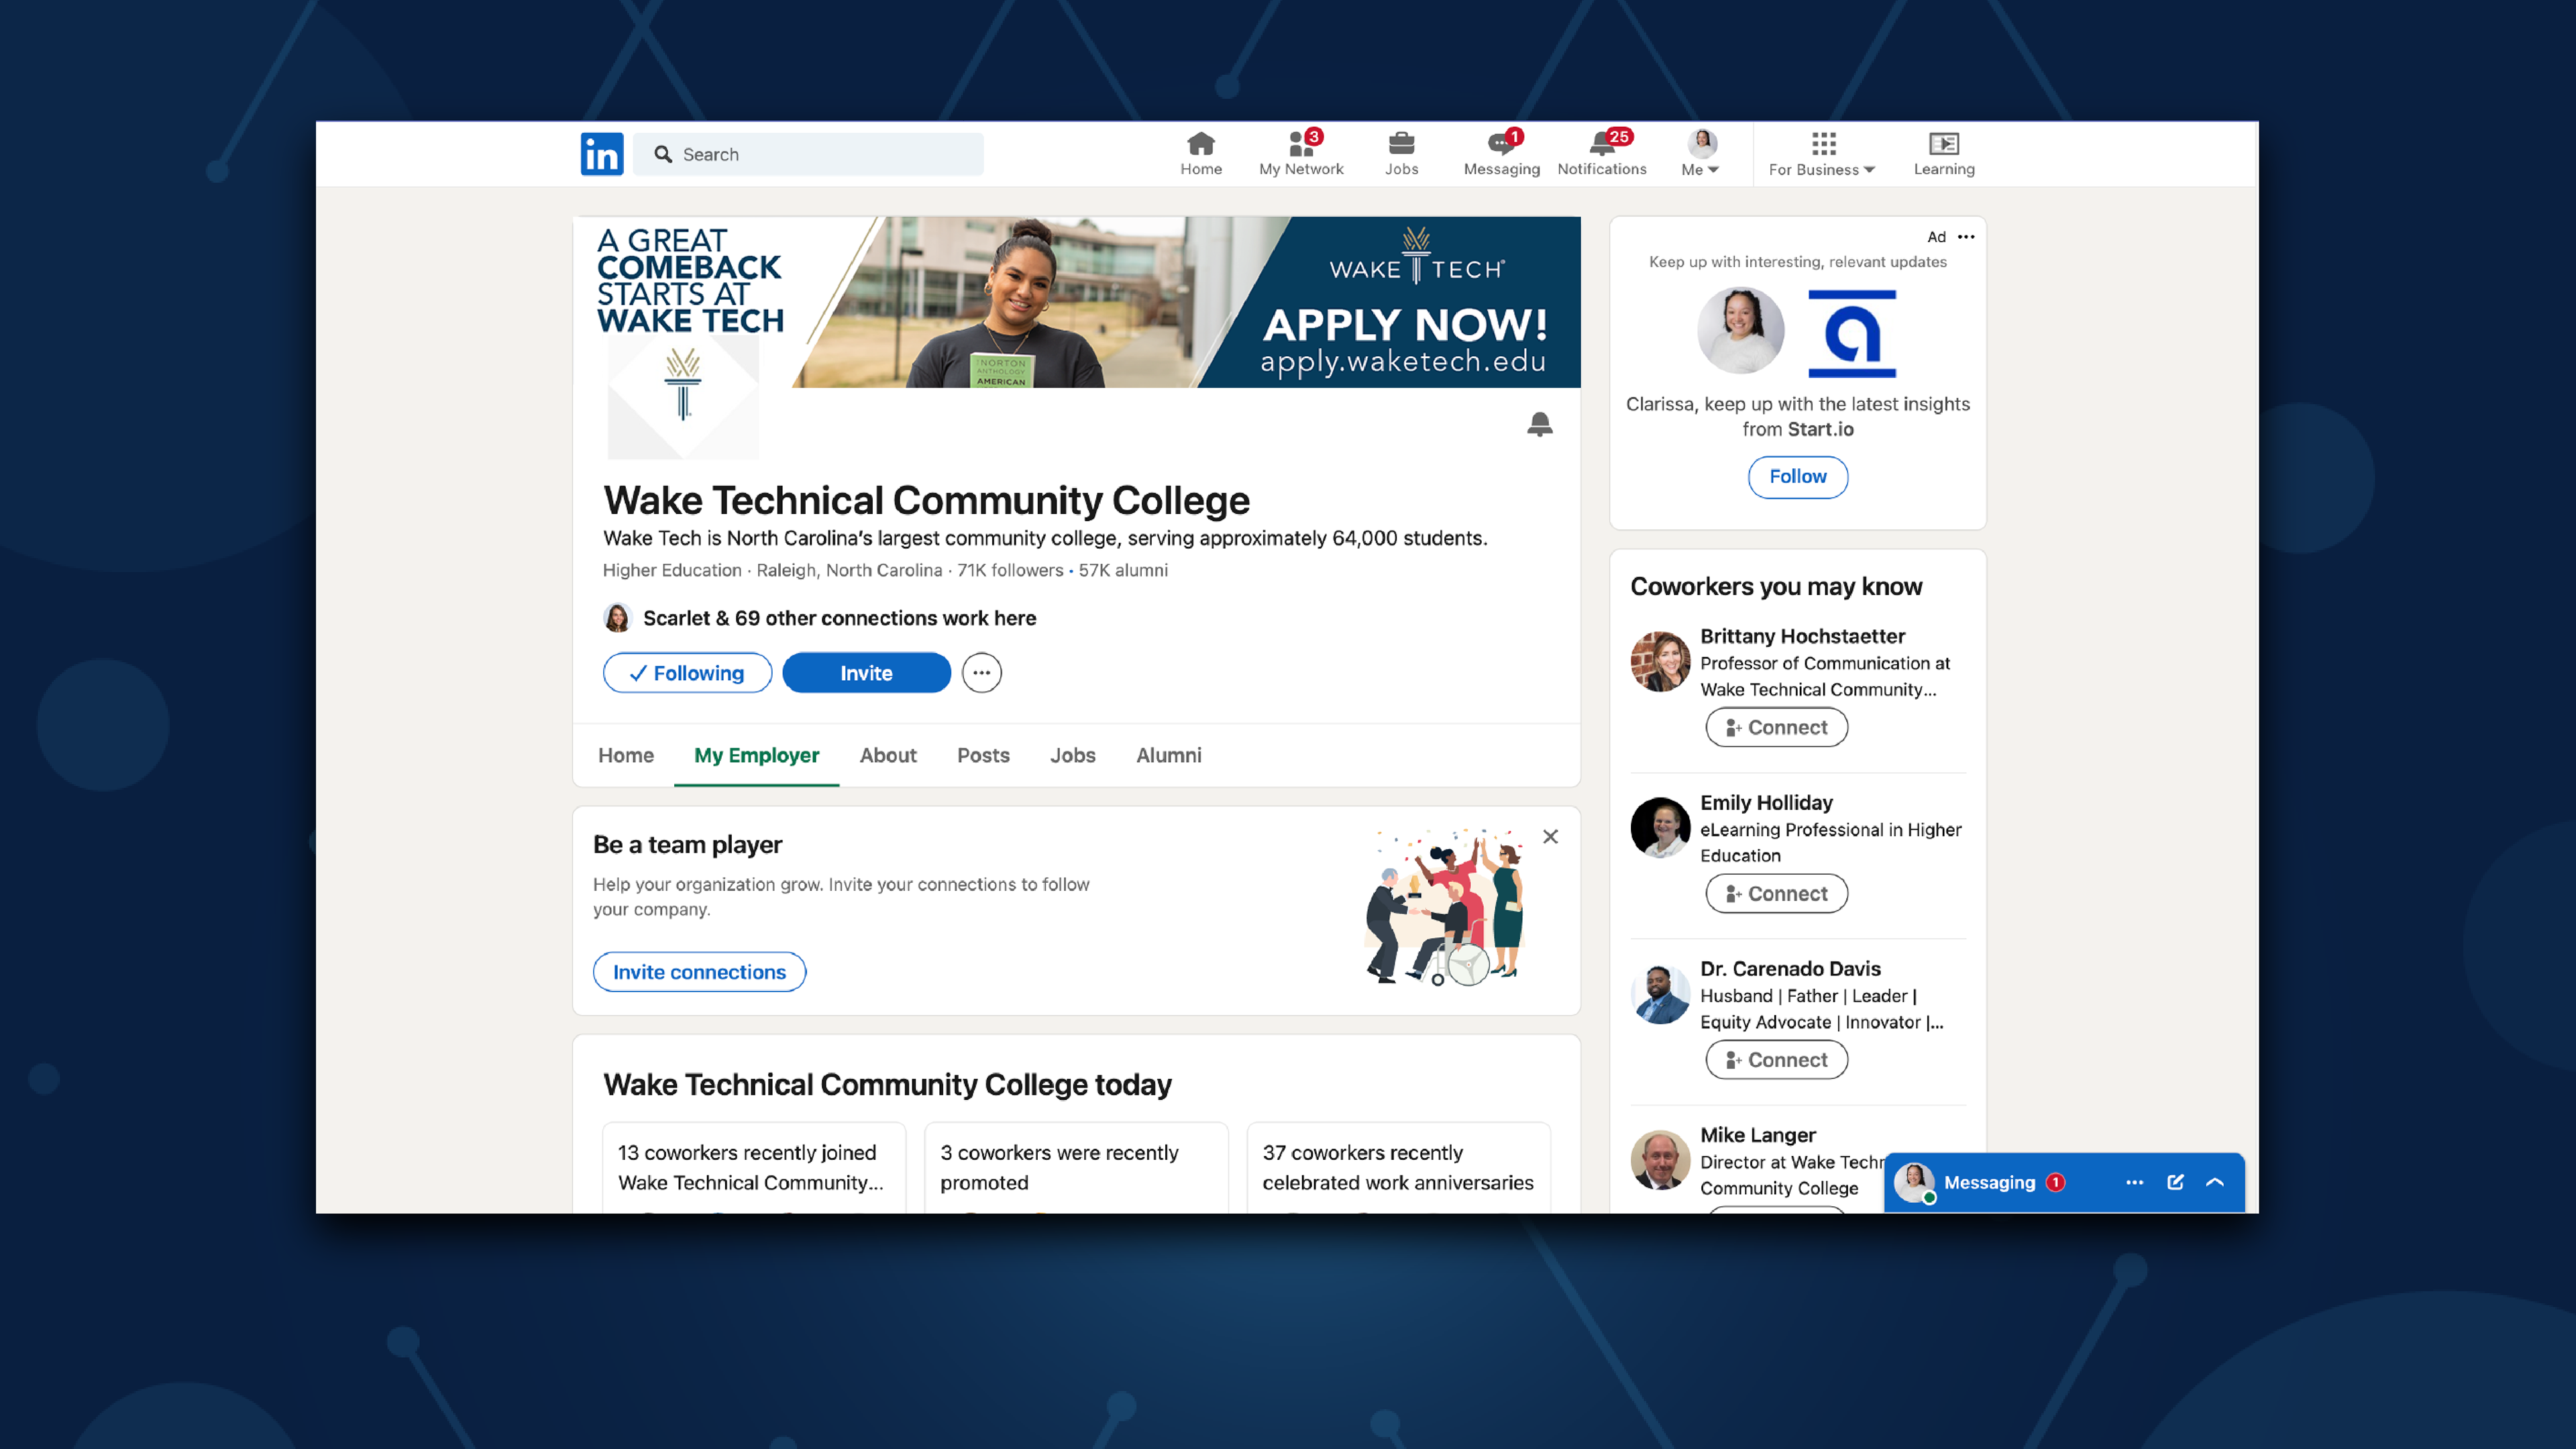Image resolution: width=2576 pixels, height=1449 pixels.
Task: Click Dr. Carenado Davis's profile photo
Action: (1660, 994)
